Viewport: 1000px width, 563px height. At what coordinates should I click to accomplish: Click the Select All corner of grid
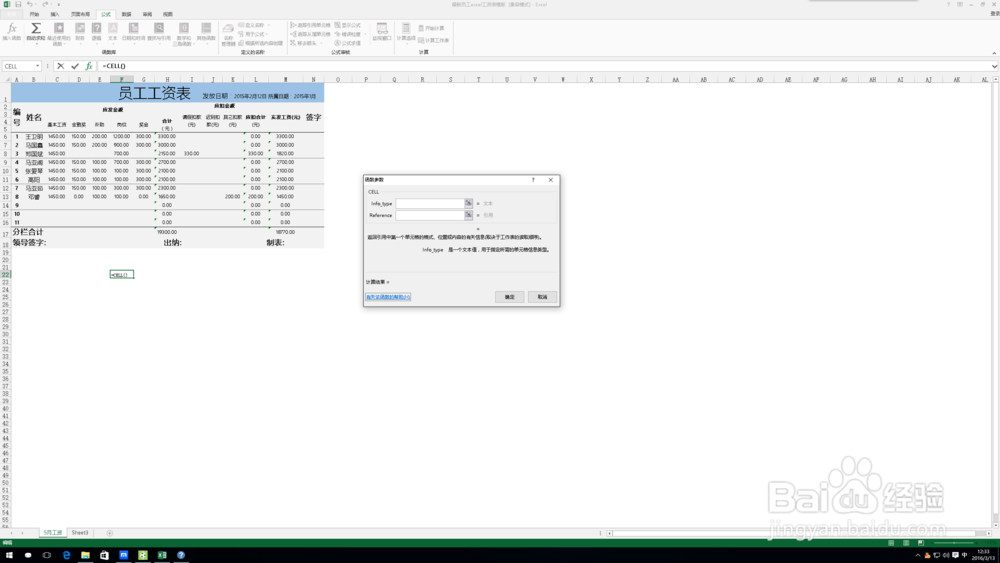tap(7, 80)
